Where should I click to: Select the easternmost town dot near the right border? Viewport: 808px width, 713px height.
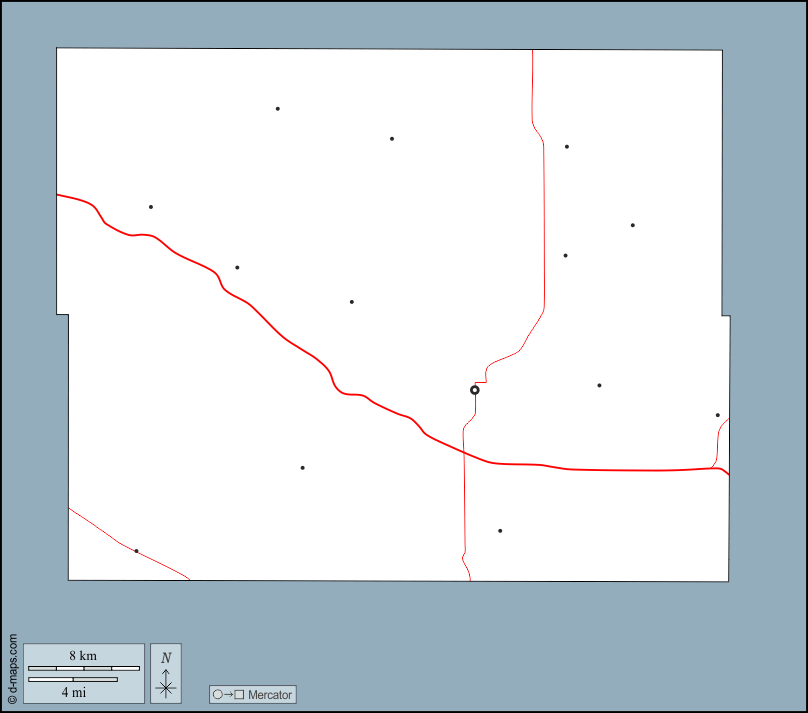717,415
